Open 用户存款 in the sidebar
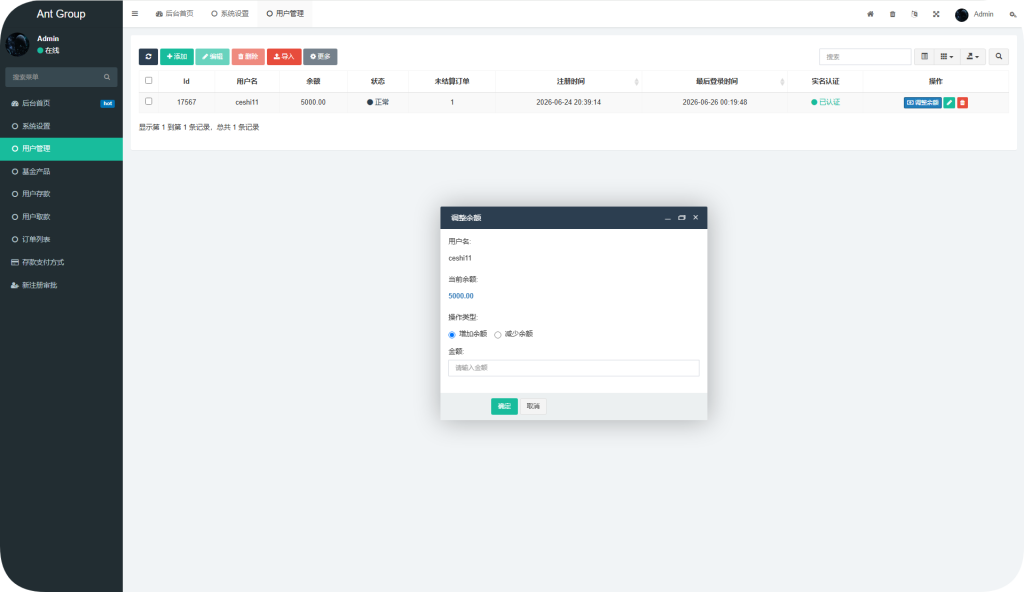 coord(61,194)
